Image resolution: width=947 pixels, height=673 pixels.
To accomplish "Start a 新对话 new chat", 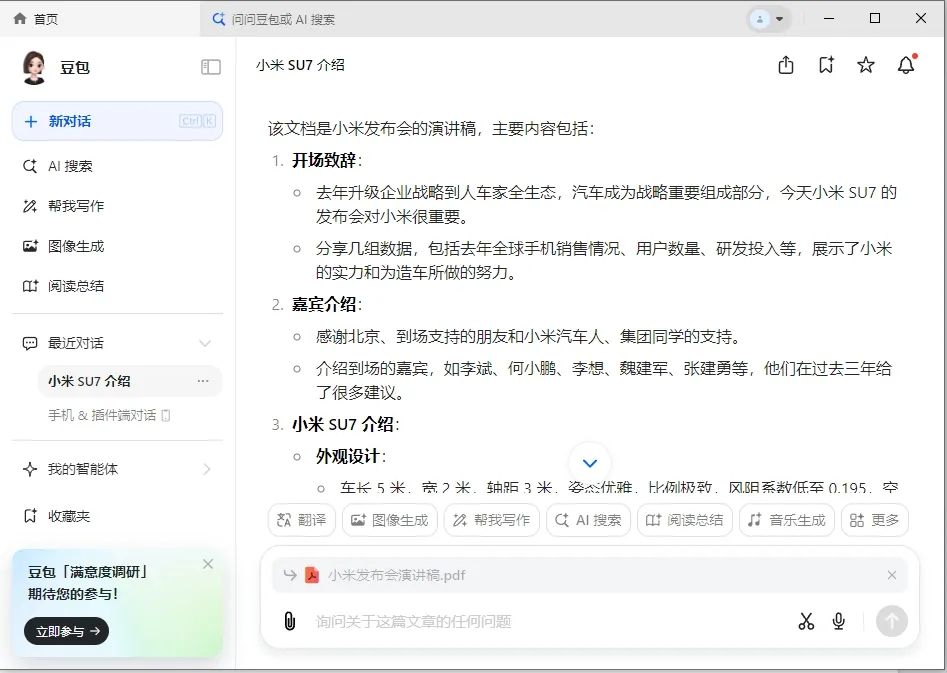I will point(117,121).
